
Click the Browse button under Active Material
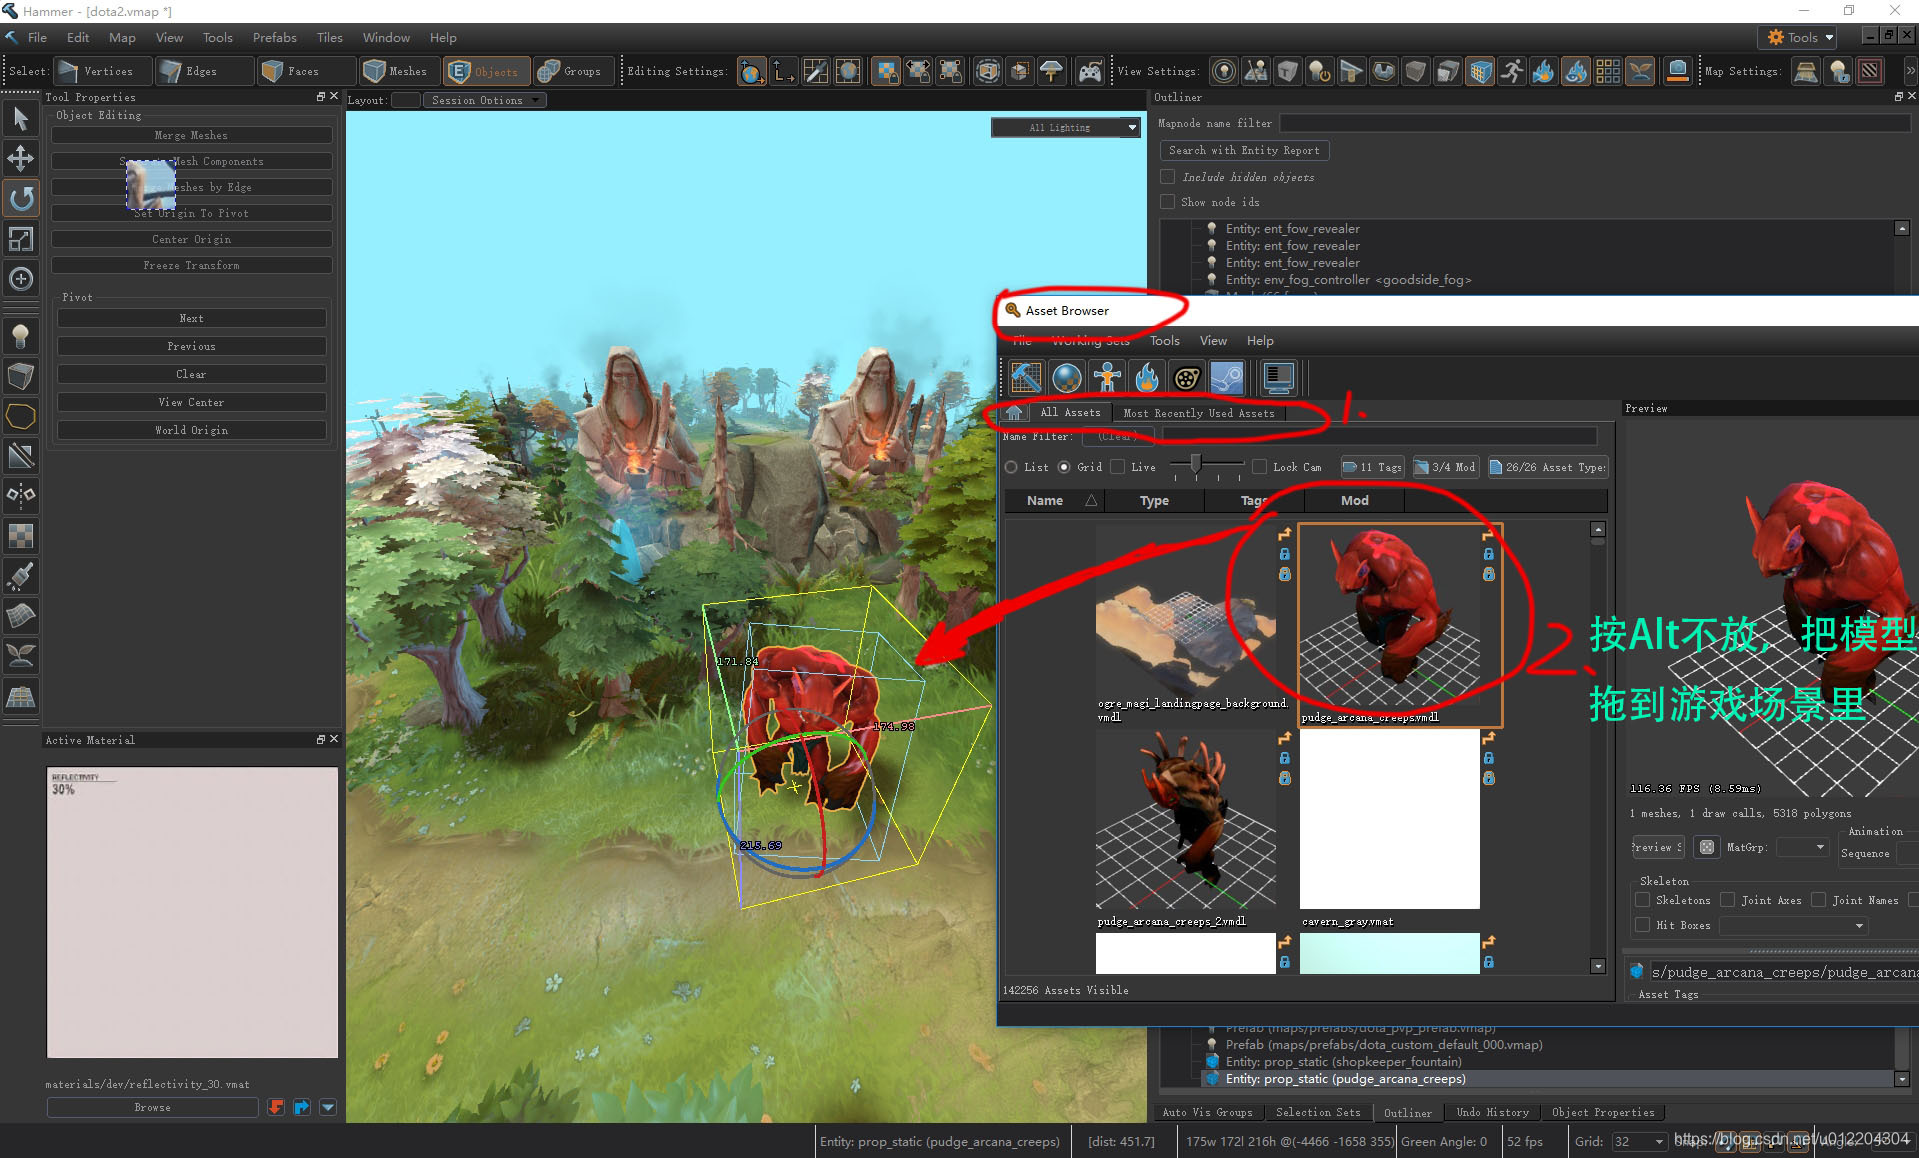point(152,1107)
